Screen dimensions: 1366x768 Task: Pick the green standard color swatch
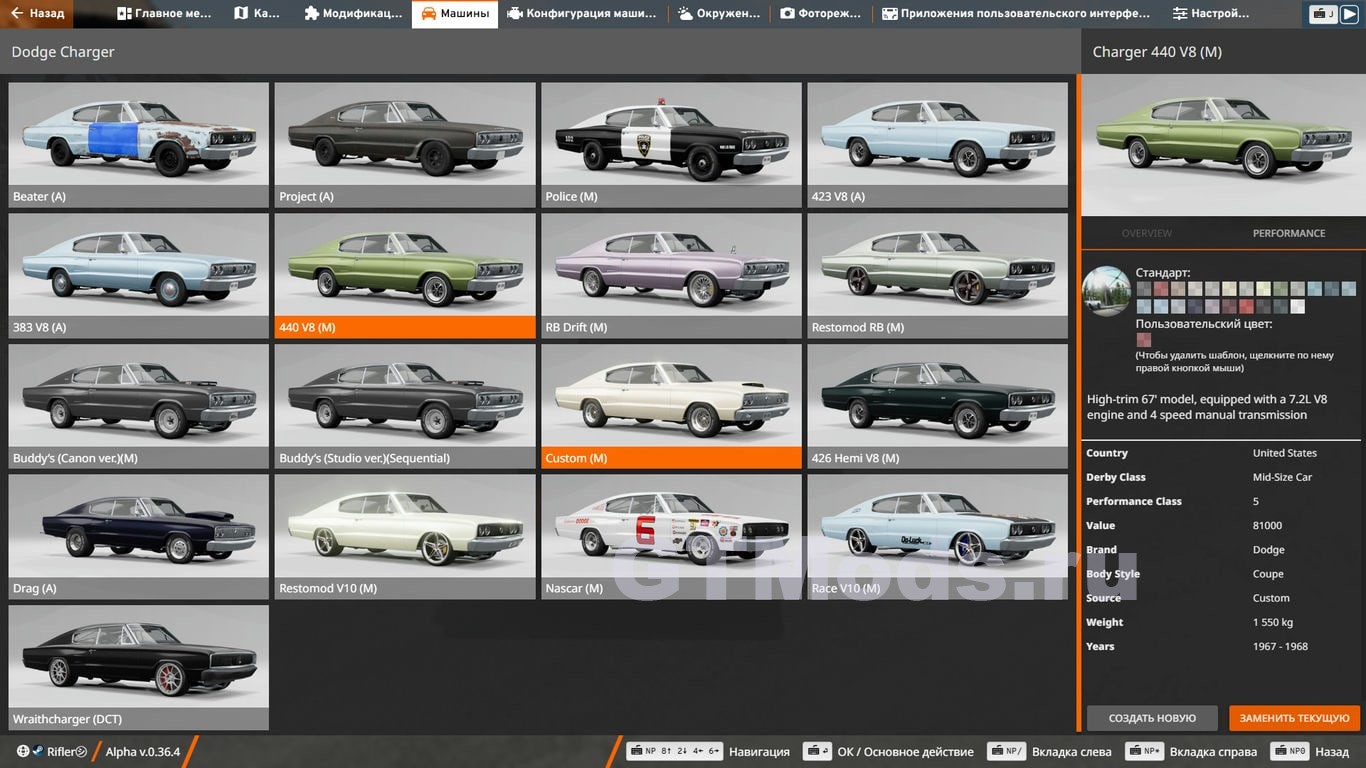(x=1280, y=289)
